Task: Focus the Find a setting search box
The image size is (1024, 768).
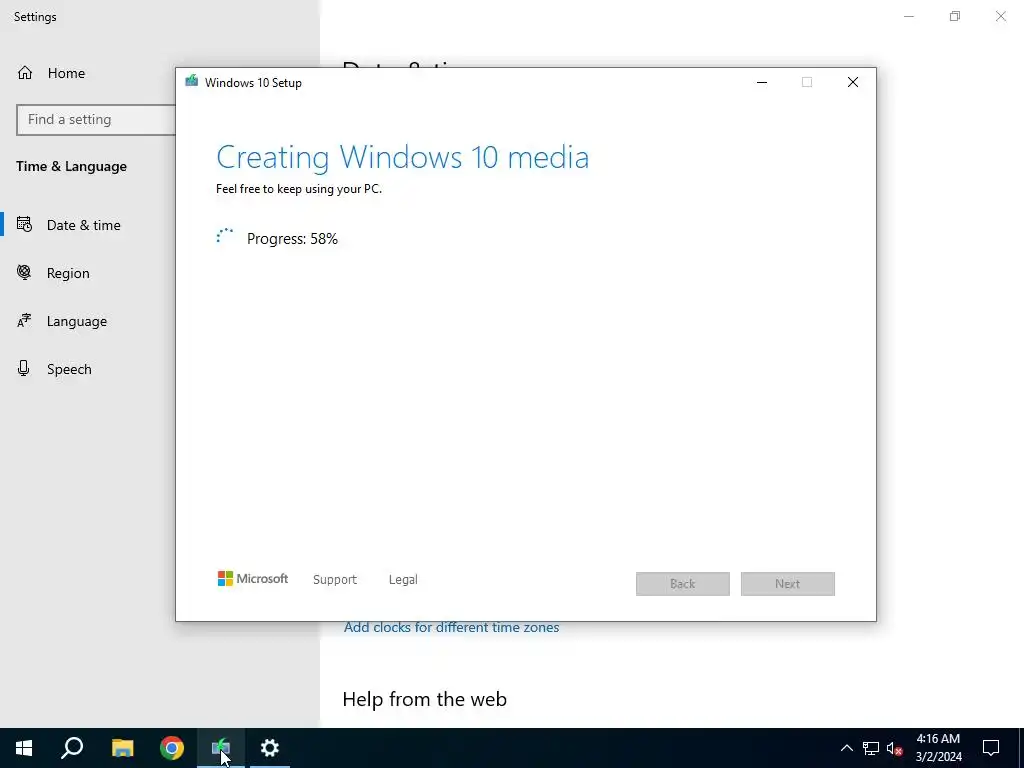Action: pyautogui.click(x=96, y=120)
